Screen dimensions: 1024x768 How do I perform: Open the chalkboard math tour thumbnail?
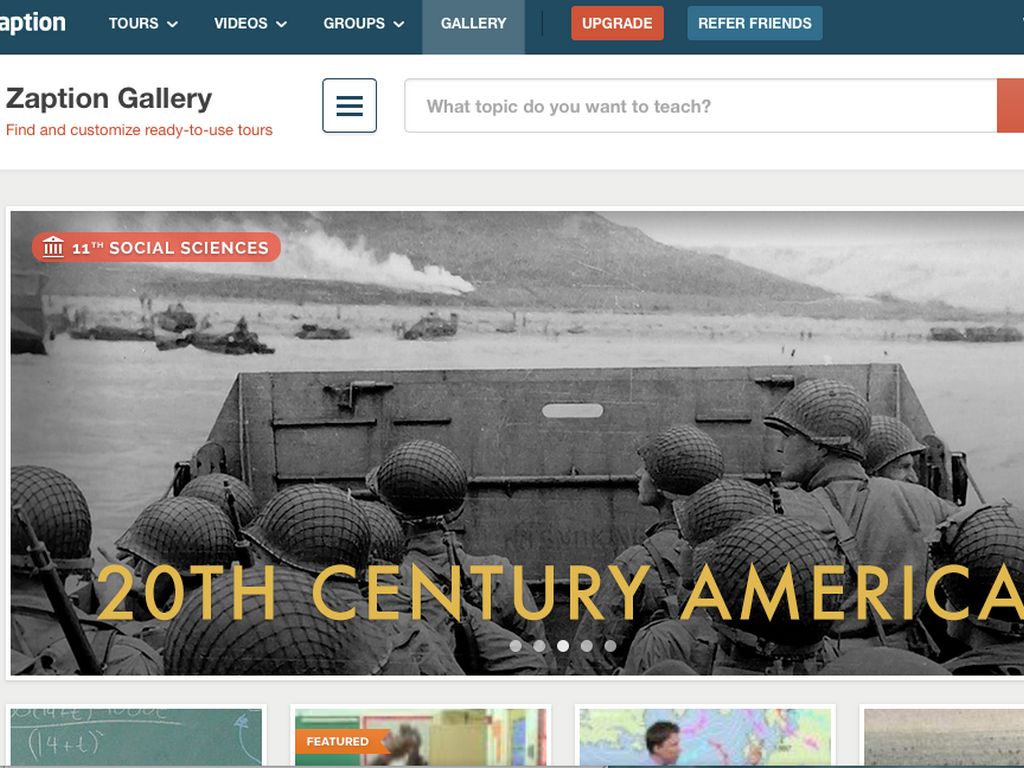point(136,737)
